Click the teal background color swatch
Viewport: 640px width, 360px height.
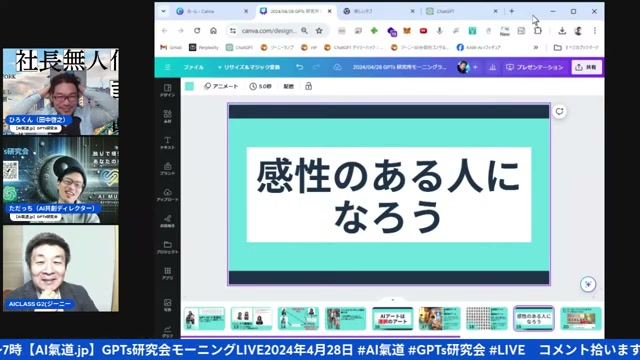(189, 86)
